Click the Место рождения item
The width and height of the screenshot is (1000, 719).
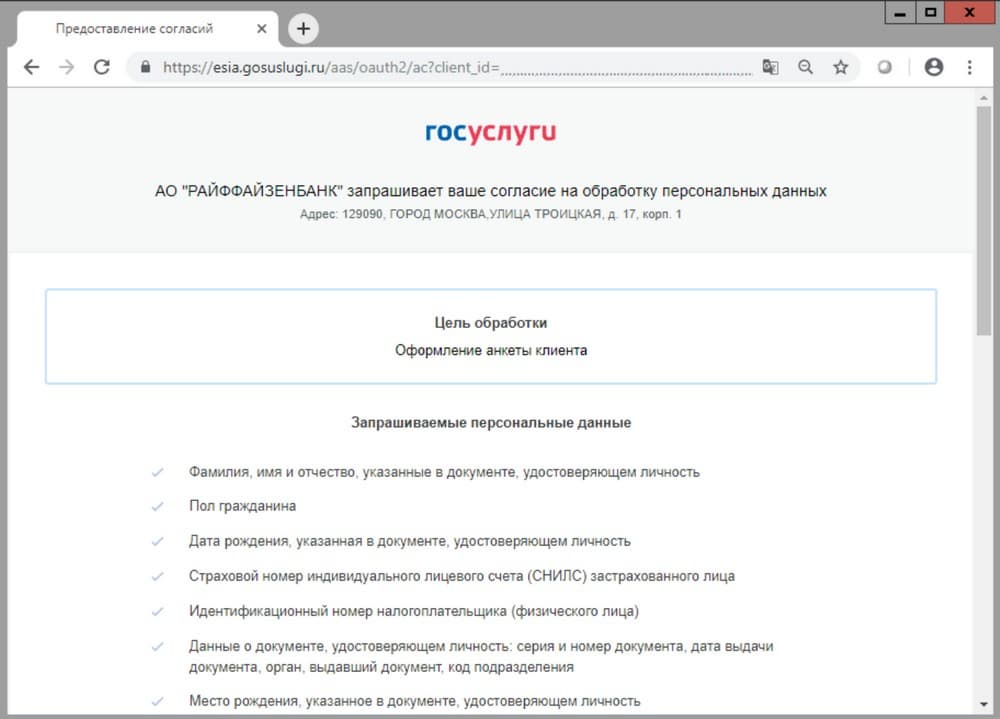click(415, 701)
